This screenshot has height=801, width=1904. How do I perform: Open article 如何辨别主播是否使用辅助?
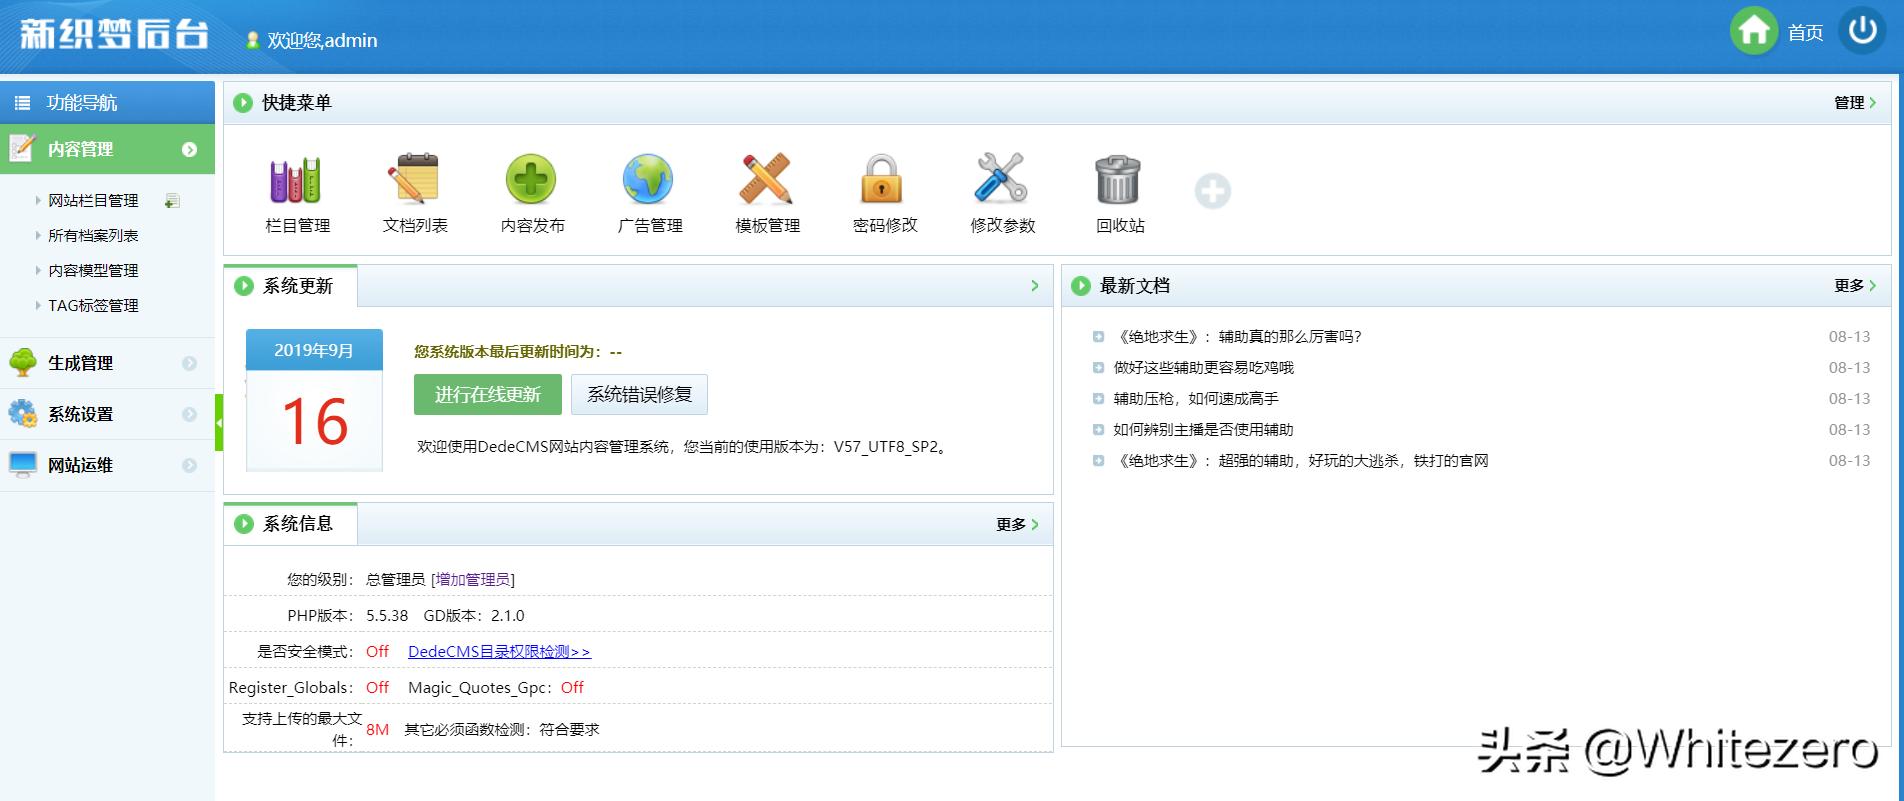click(1203, 430)
